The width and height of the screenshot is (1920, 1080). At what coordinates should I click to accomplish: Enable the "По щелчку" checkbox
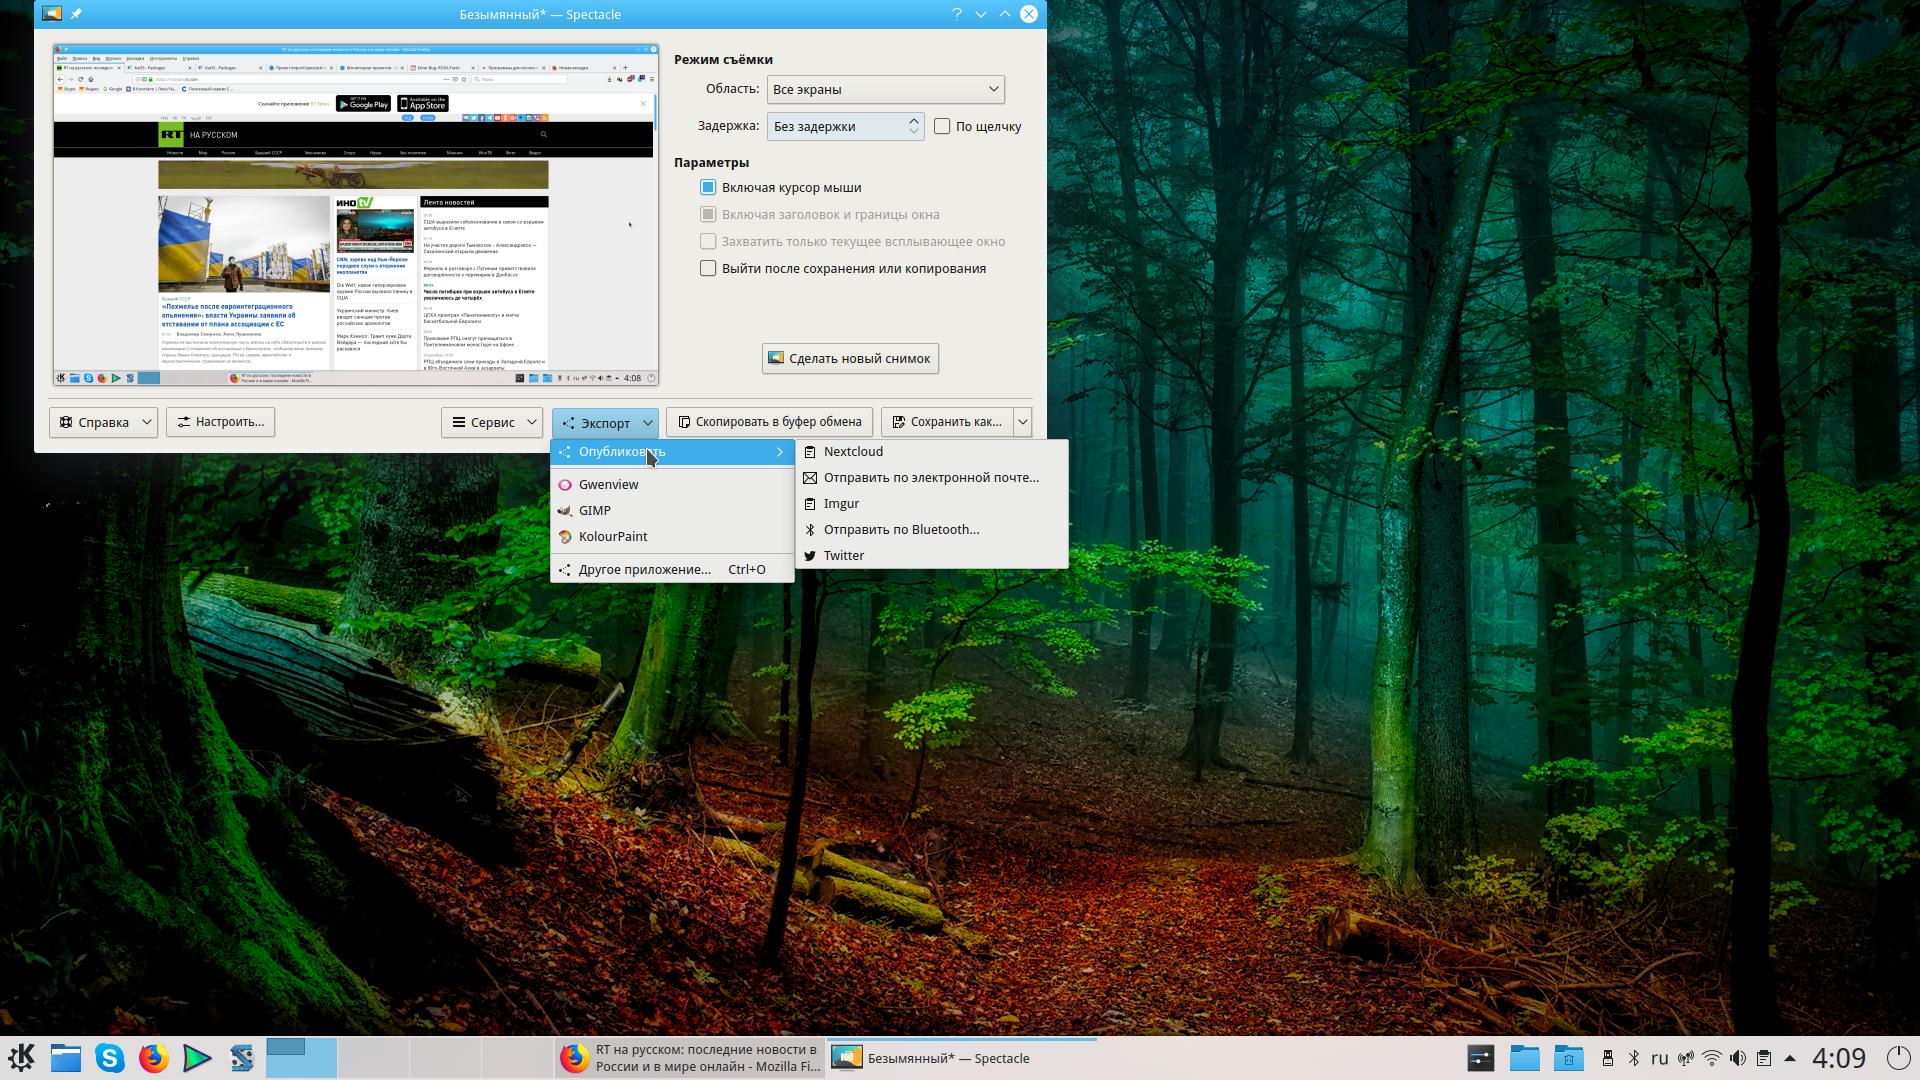(x=942, y=126)
